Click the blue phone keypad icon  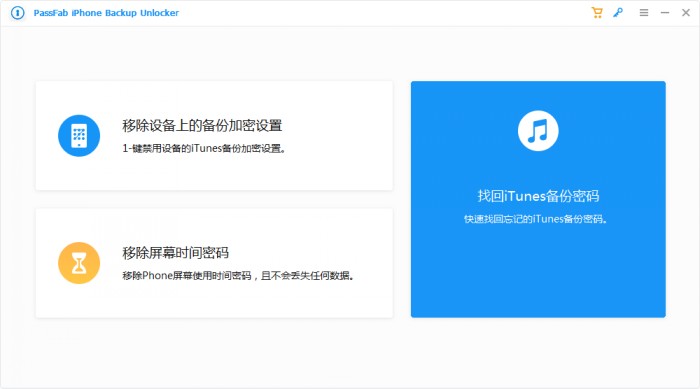[79, 136]
